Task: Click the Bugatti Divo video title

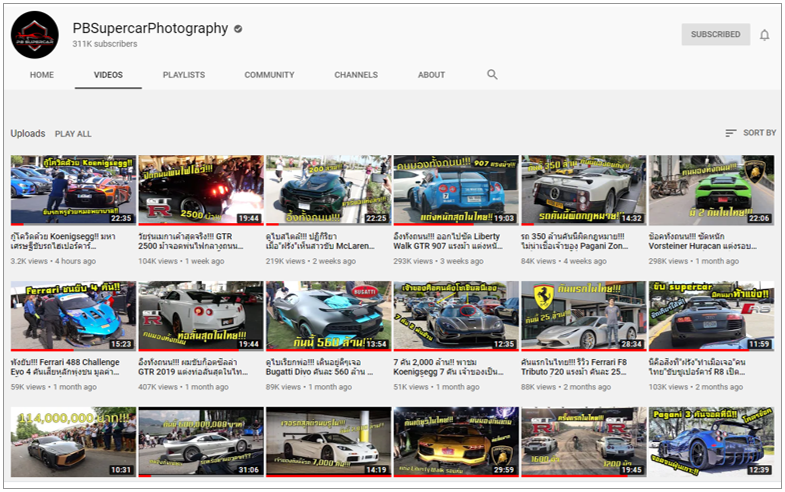Action: pyautogui.click(x=320, y=367)
